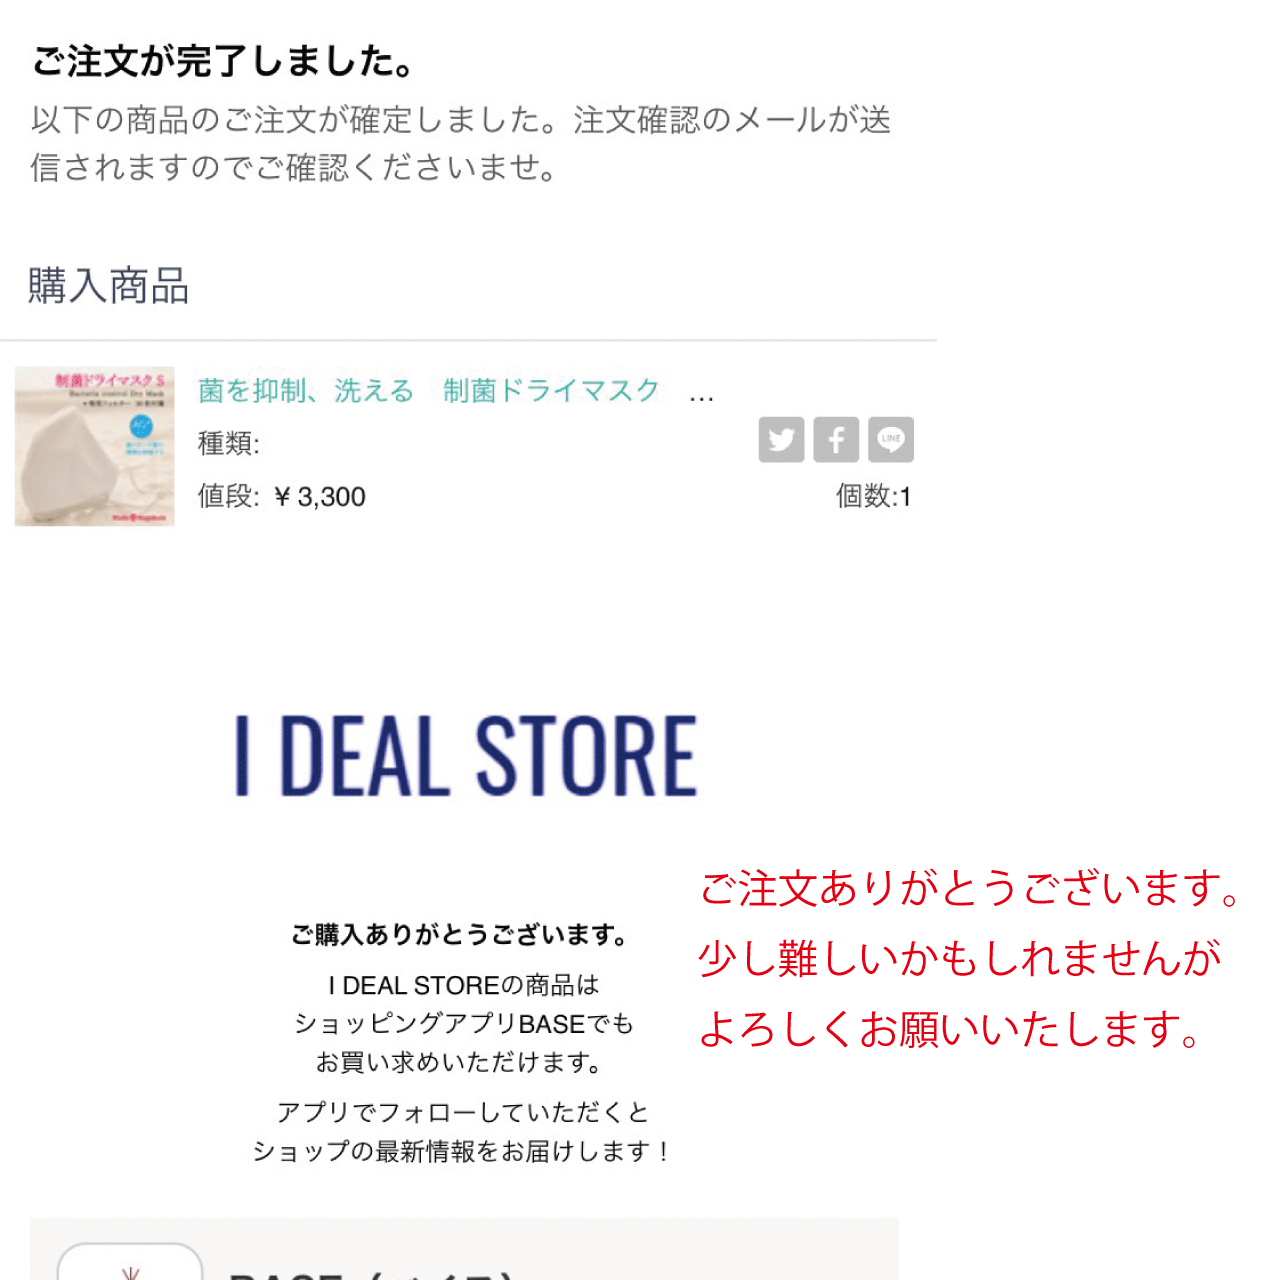Expand the truncated product title ellipsis
1280x1280 pixels.
(x=702, y=397)
